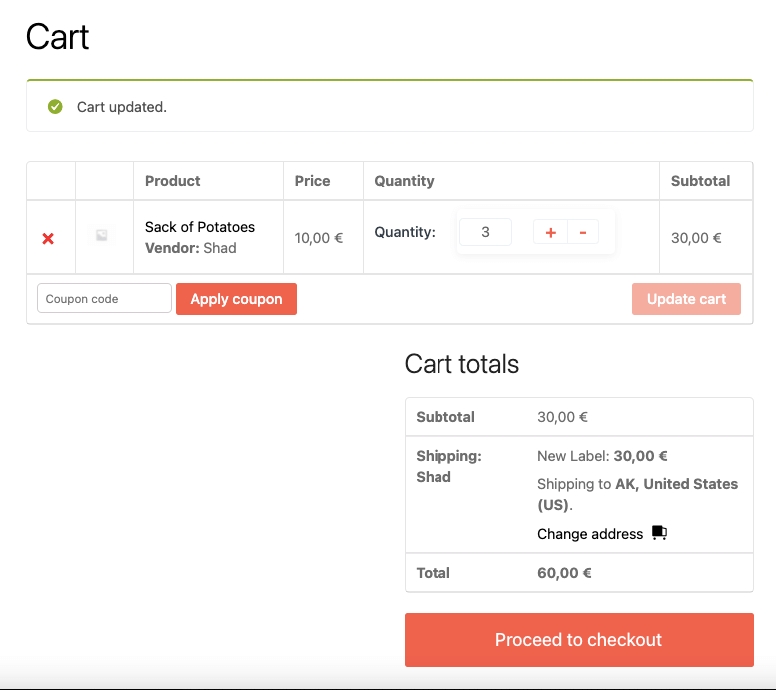Viewport: 776px width, 690px height.
Task: Open the Sack of Potatoes product thumbnail
Action: tap(101, 235)
